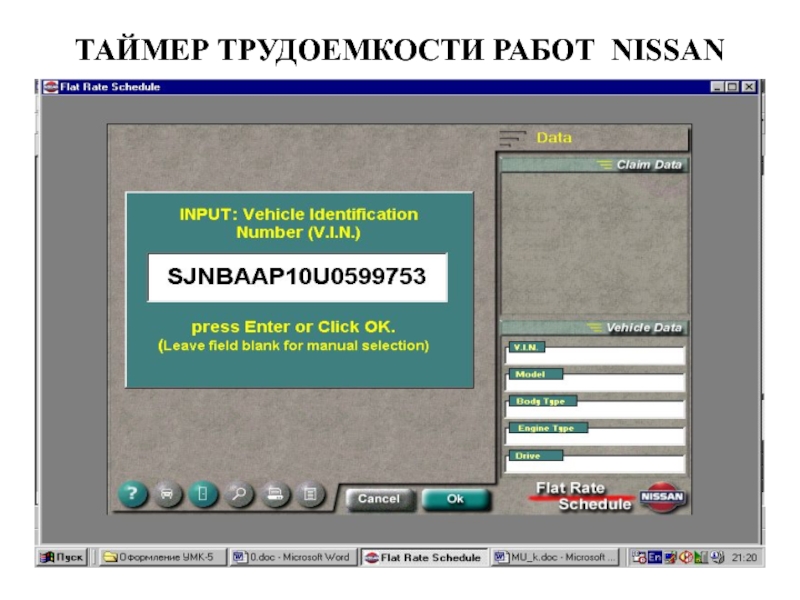
Task: Click the Flat Rate Schedule window title text
Action: coord(110,87)
